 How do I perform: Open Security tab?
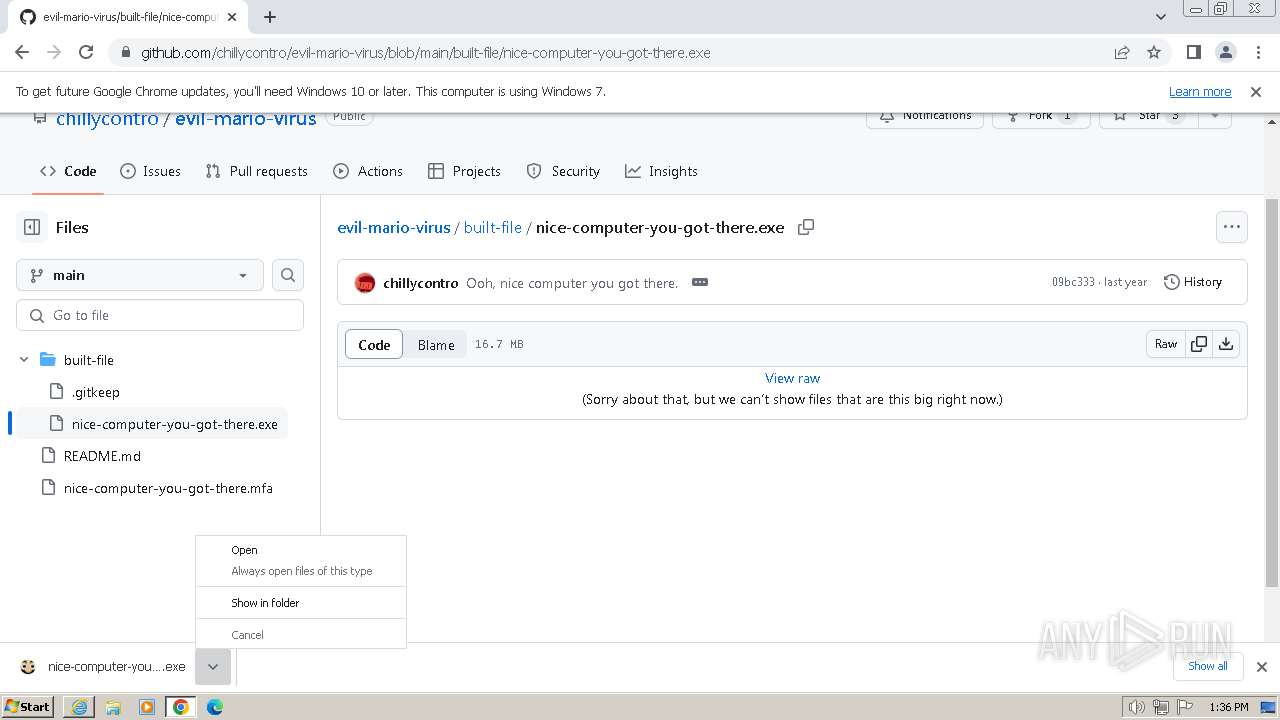coord(563,171)
